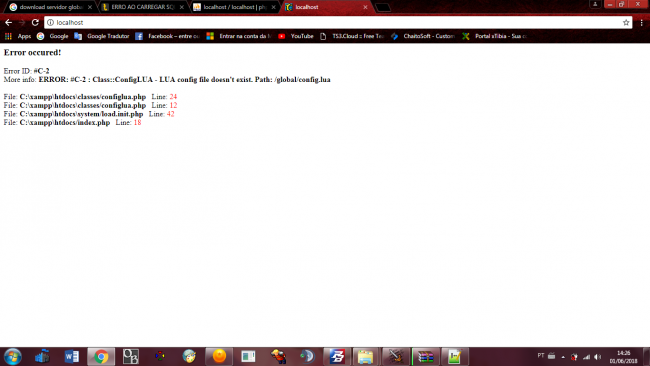This screenshot has height=366, width=650.
Task: Open Microsoft Word from taskbar
Action: click(72, 356)
